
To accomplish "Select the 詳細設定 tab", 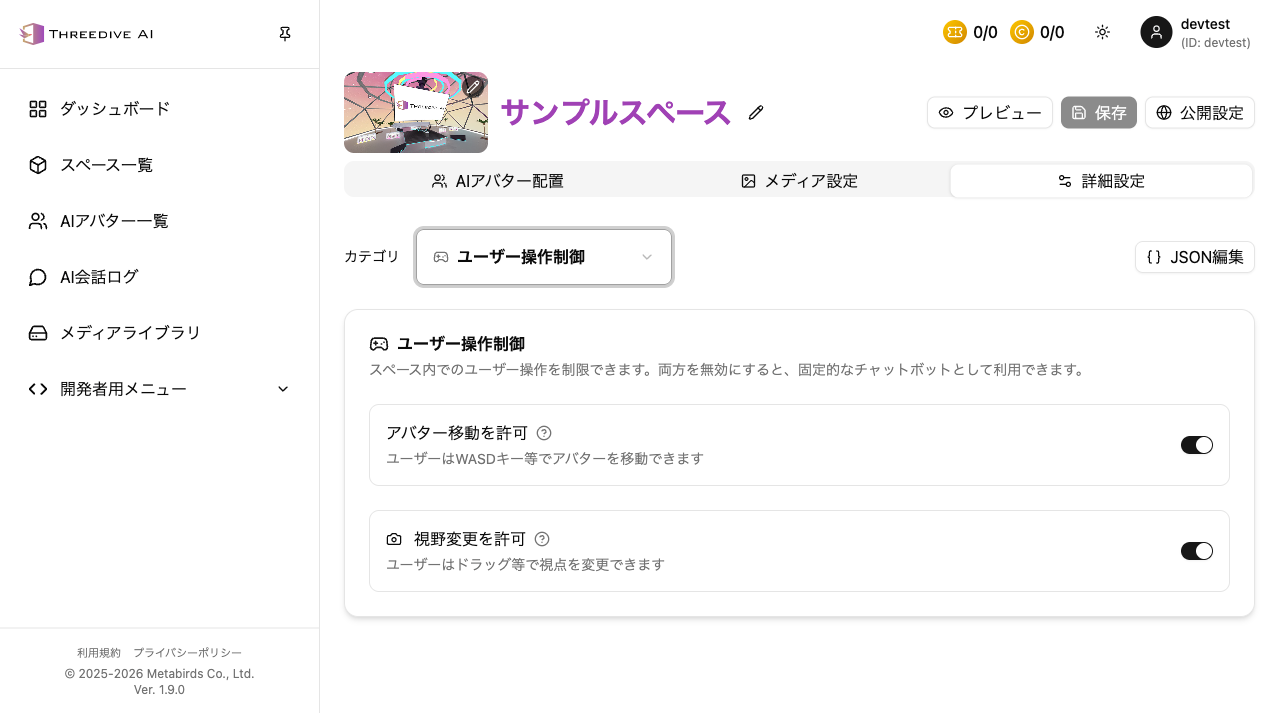I will coord(1101,181).
